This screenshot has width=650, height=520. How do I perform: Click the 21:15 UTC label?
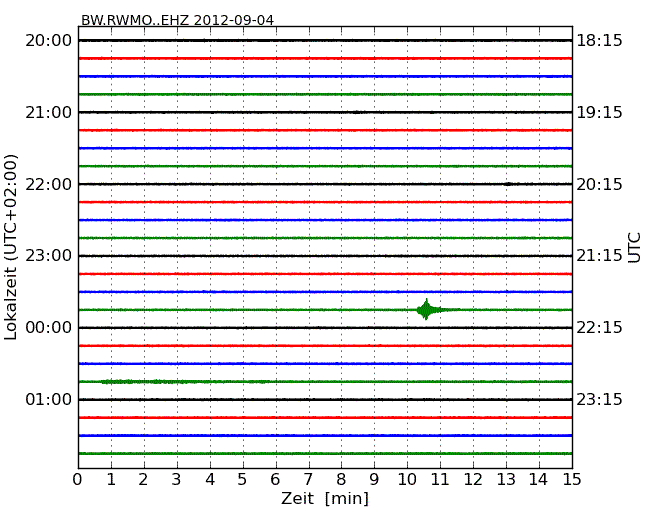tap(599, 255)
